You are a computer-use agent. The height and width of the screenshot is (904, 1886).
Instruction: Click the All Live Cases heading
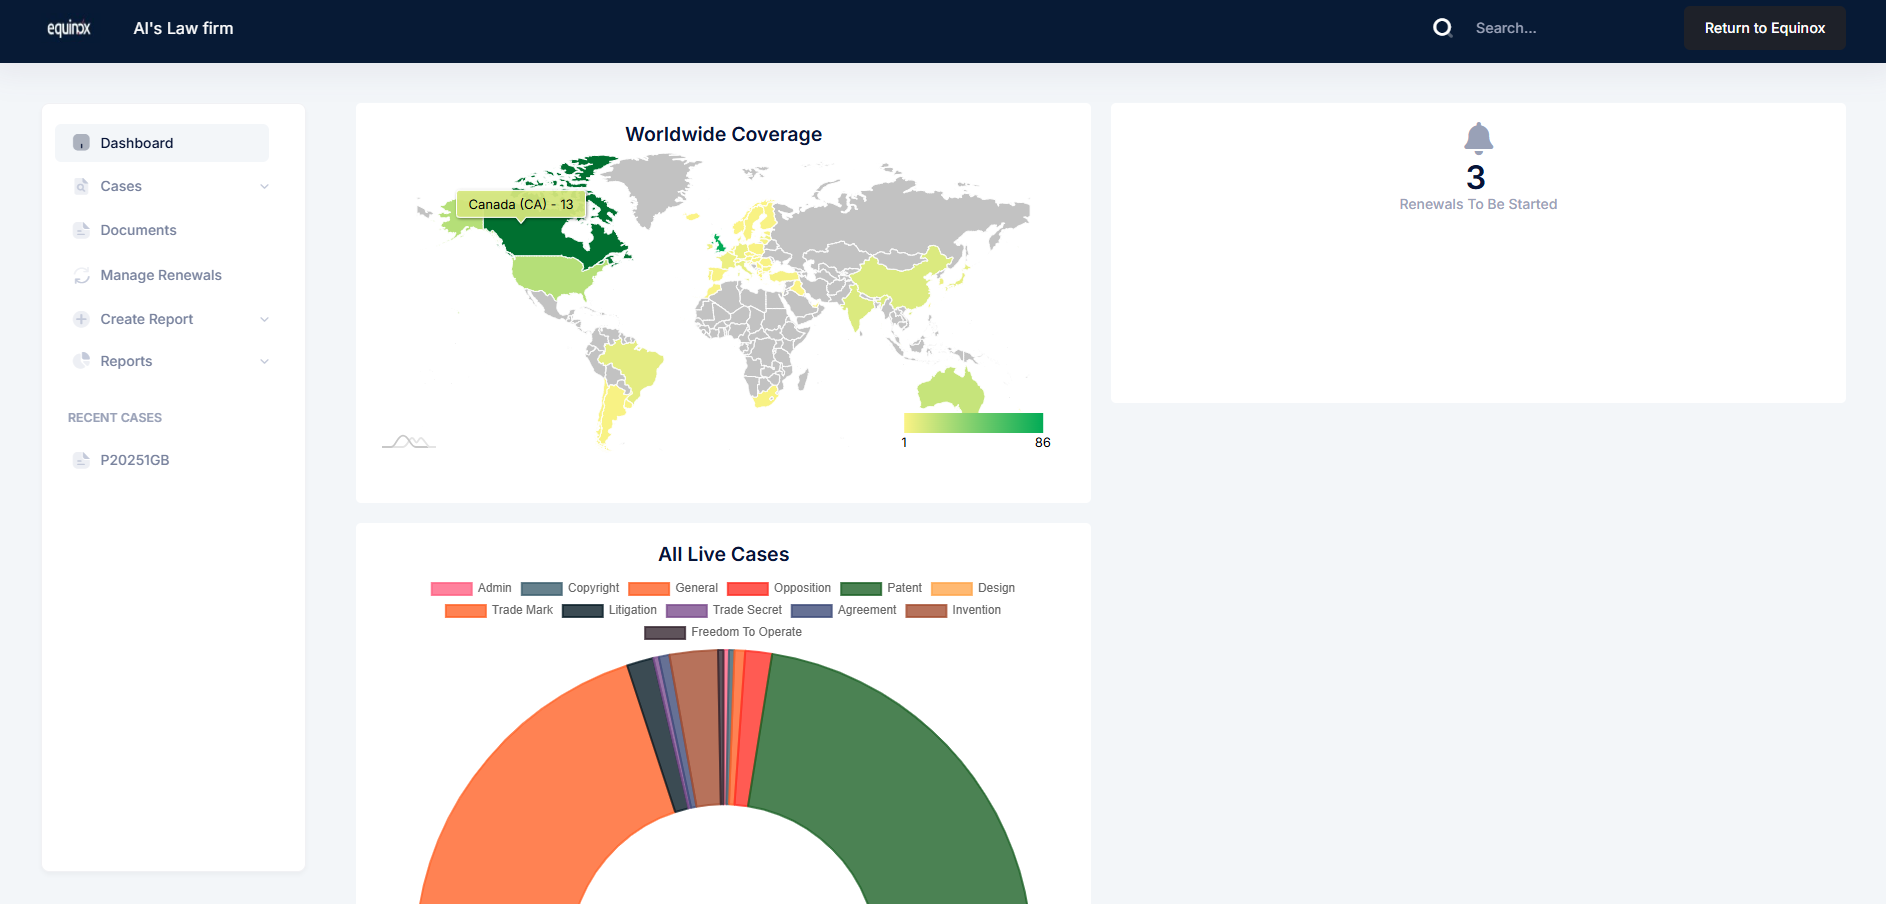point(724,554)
